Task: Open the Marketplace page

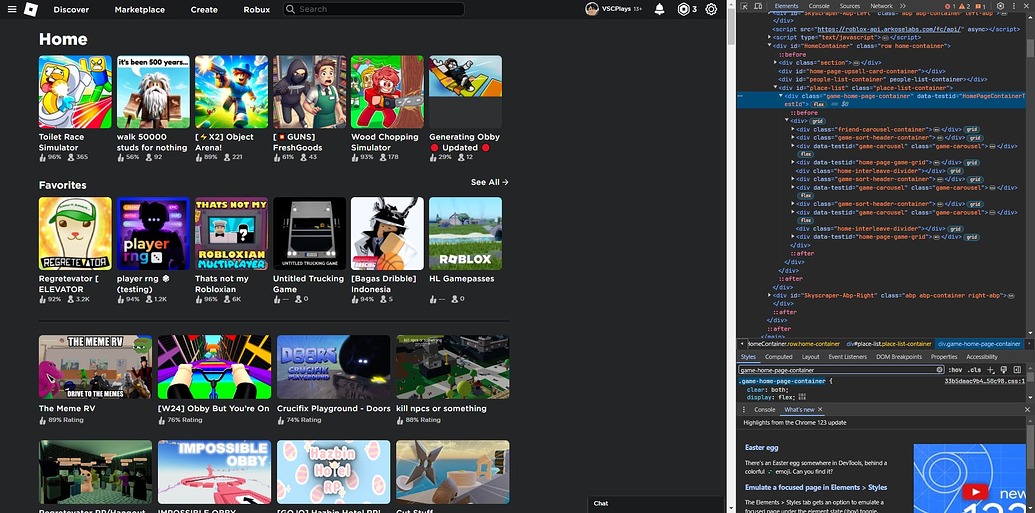Action: (x=140, y=9)
